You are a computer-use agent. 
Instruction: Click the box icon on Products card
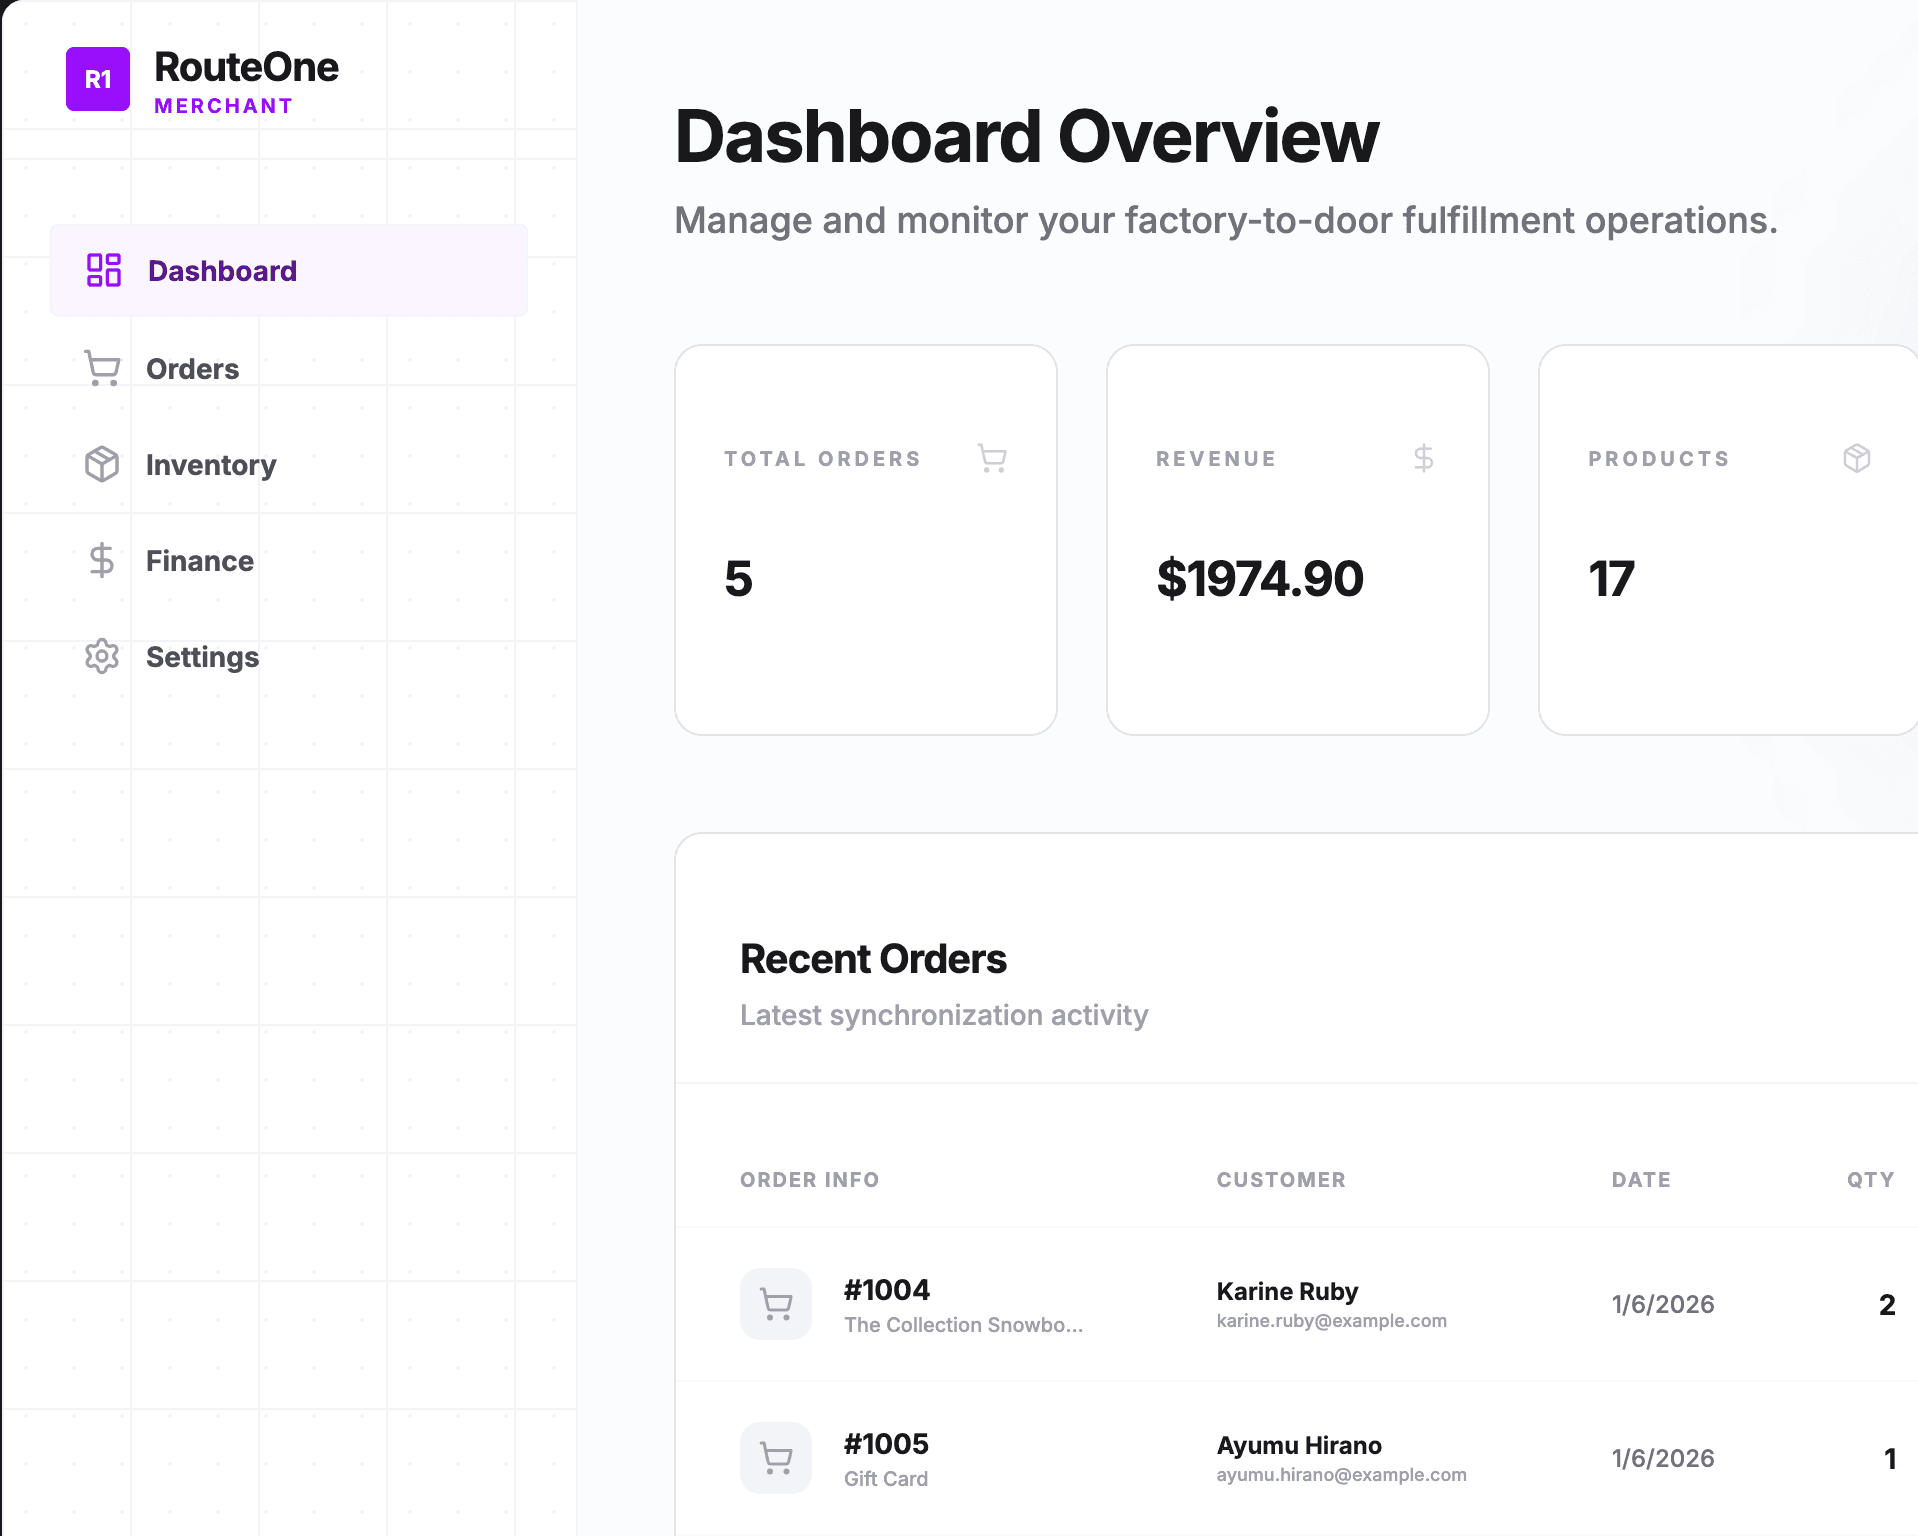pos(1858,458)
